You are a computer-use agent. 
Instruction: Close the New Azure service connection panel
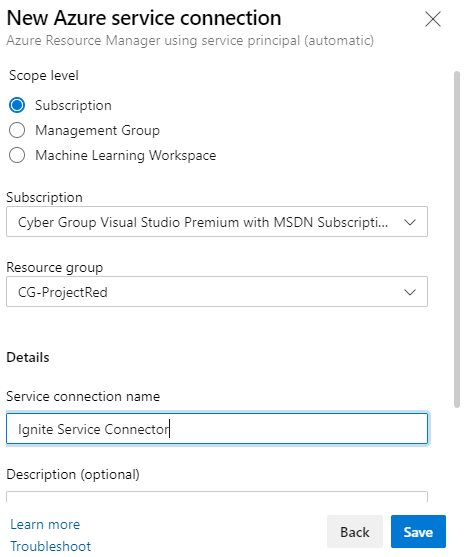tap(433, 19)
